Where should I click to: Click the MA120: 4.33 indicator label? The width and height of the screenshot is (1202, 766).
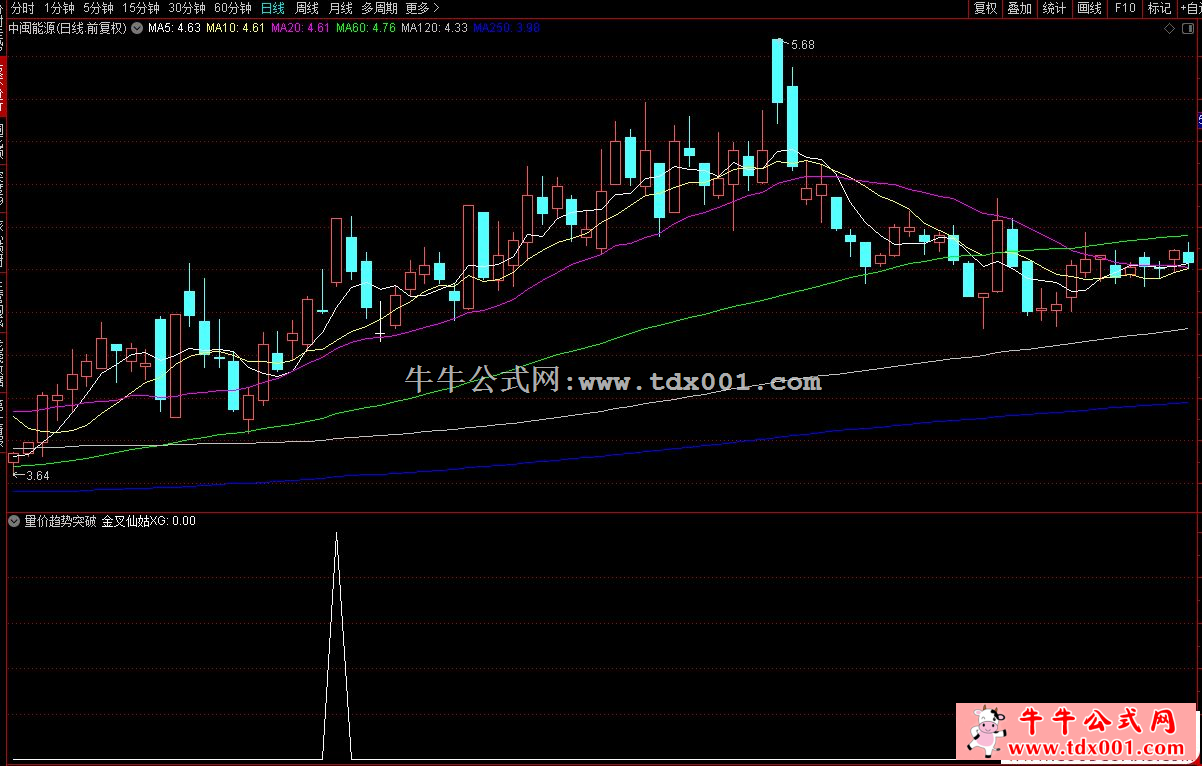pos(435,28)
